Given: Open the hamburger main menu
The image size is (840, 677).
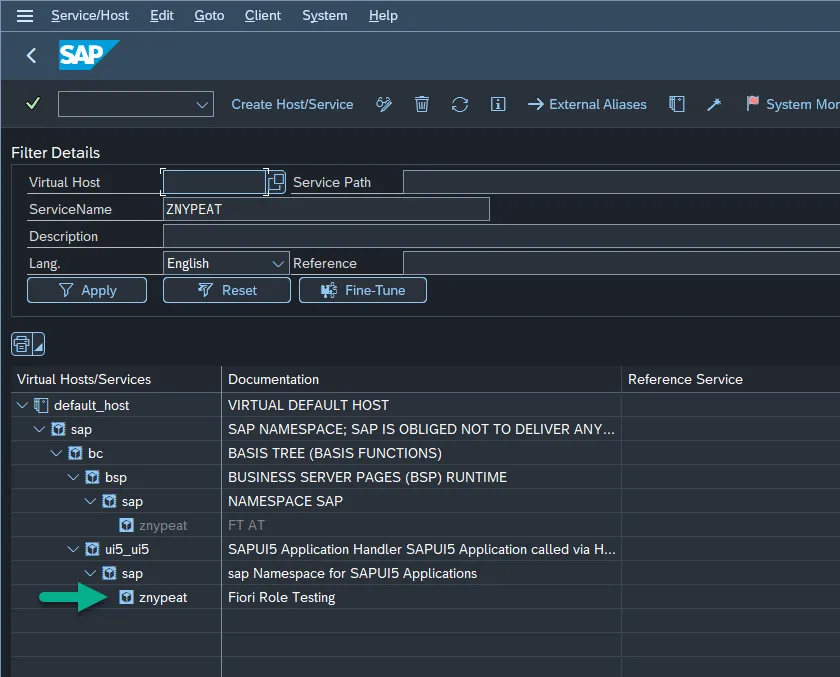Looking at the screenshot, I should 25,16.
